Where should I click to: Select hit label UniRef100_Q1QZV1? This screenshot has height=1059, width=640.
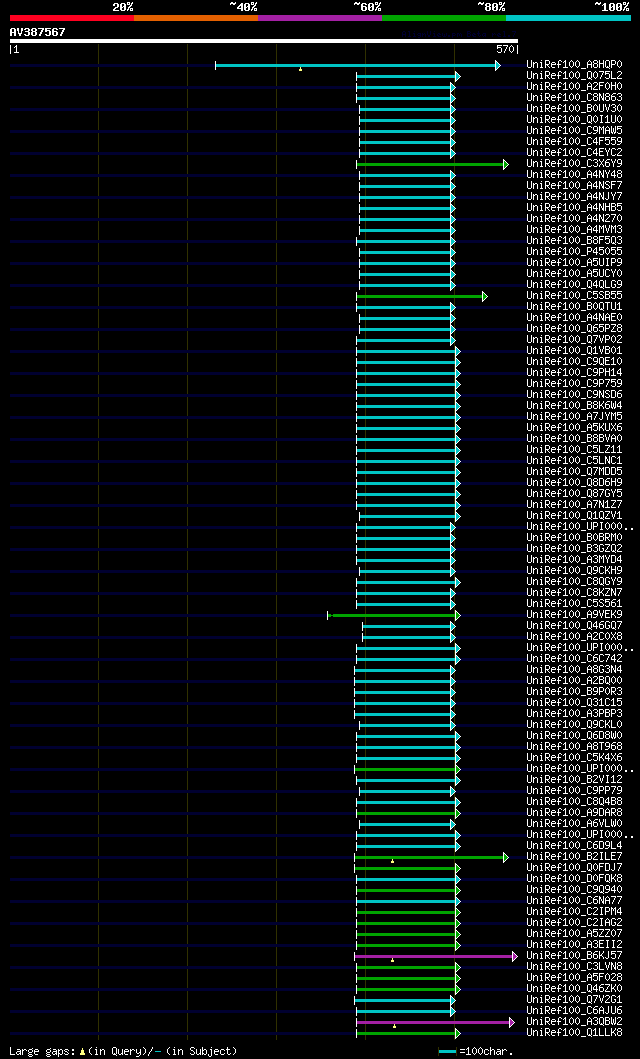pyautogui.click(x=575, y=515)
